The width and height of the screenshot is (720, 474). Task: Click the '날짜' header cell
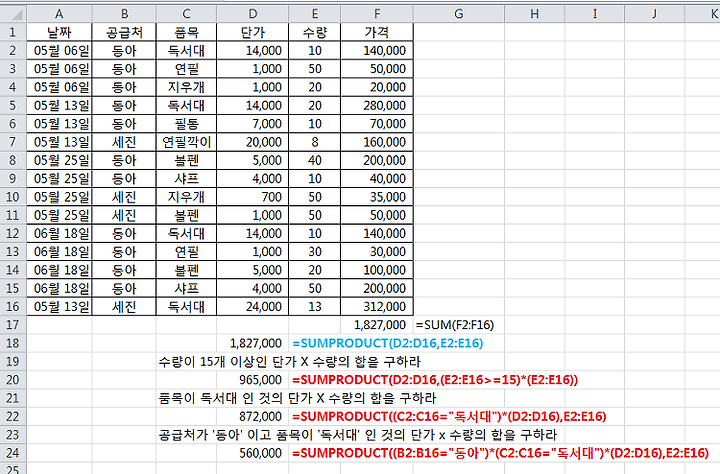pyautogui.click(x=59, y=32)
